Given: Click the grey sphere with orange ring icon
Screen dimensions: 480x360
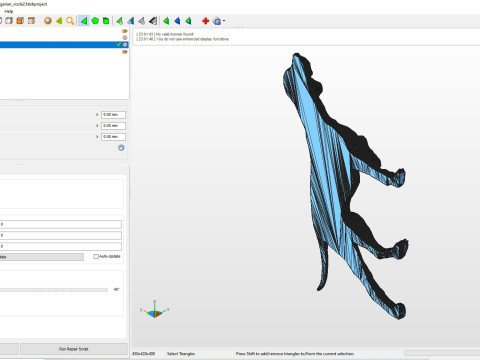Looking at the screenshot, I should coord(48,21).
